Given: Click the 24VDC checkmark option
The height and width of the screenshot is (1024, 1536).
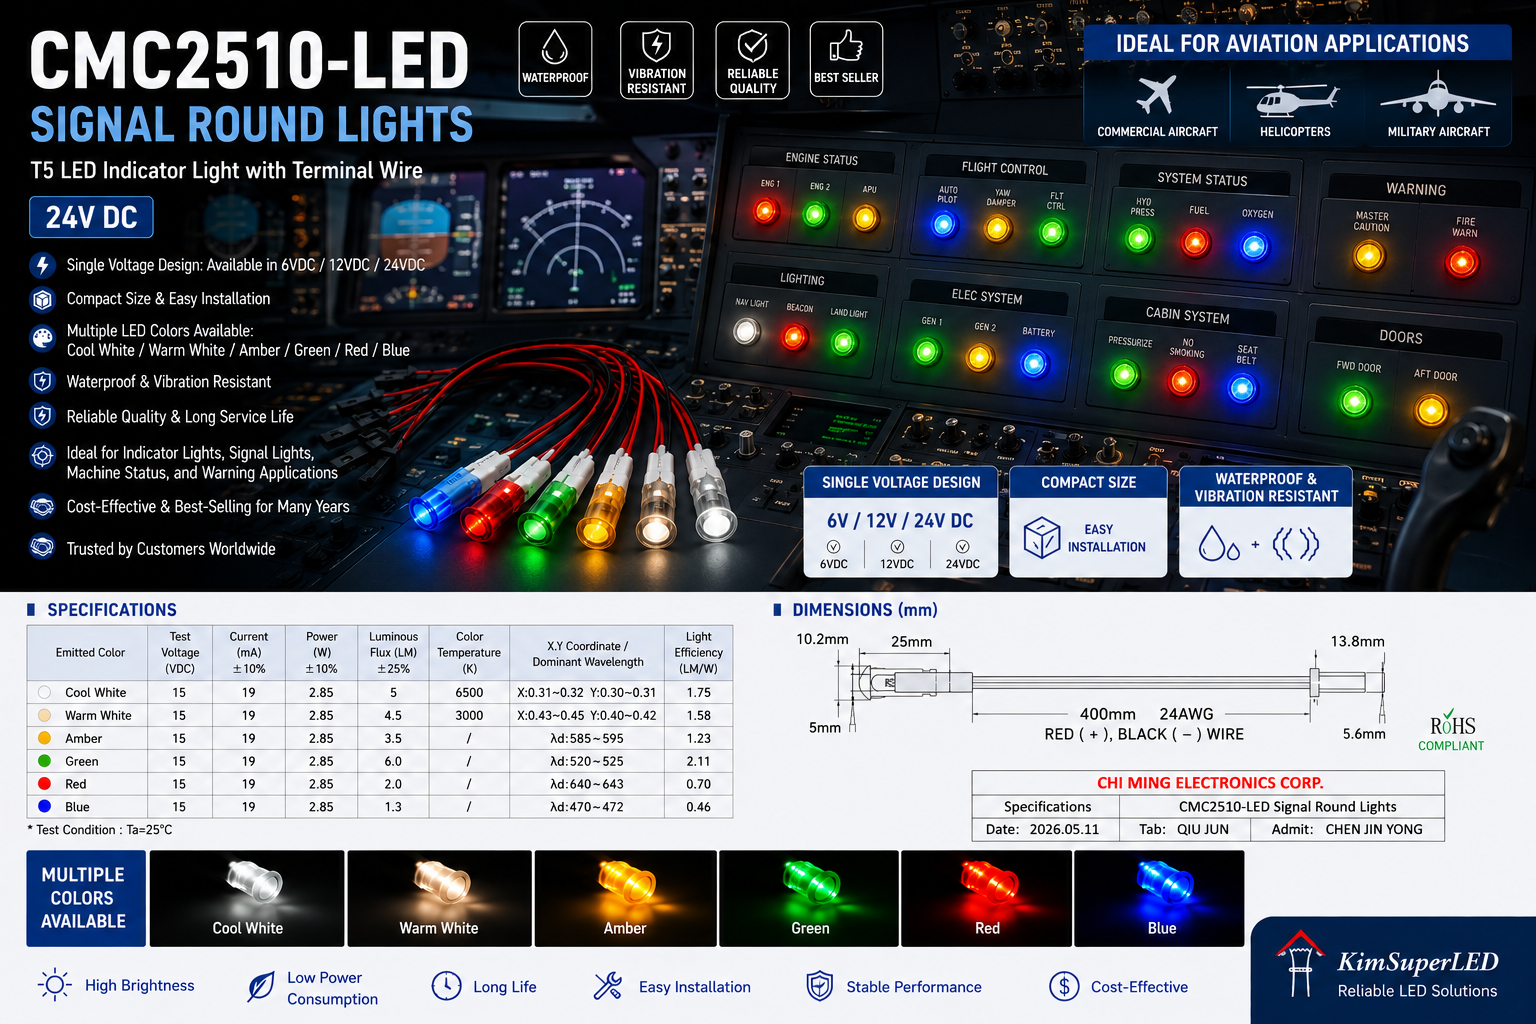Looking at the screenshot, I should click(x=962, y=555).
